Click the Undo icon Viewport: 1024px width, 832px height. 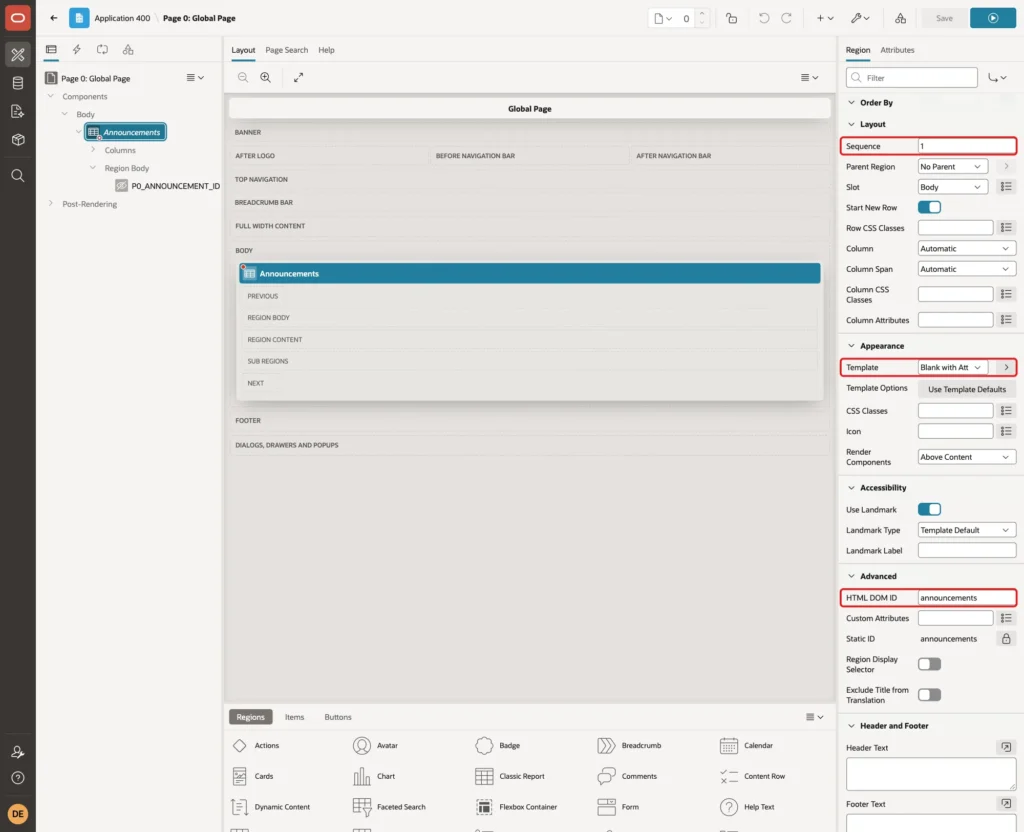[x=763, y=18]
